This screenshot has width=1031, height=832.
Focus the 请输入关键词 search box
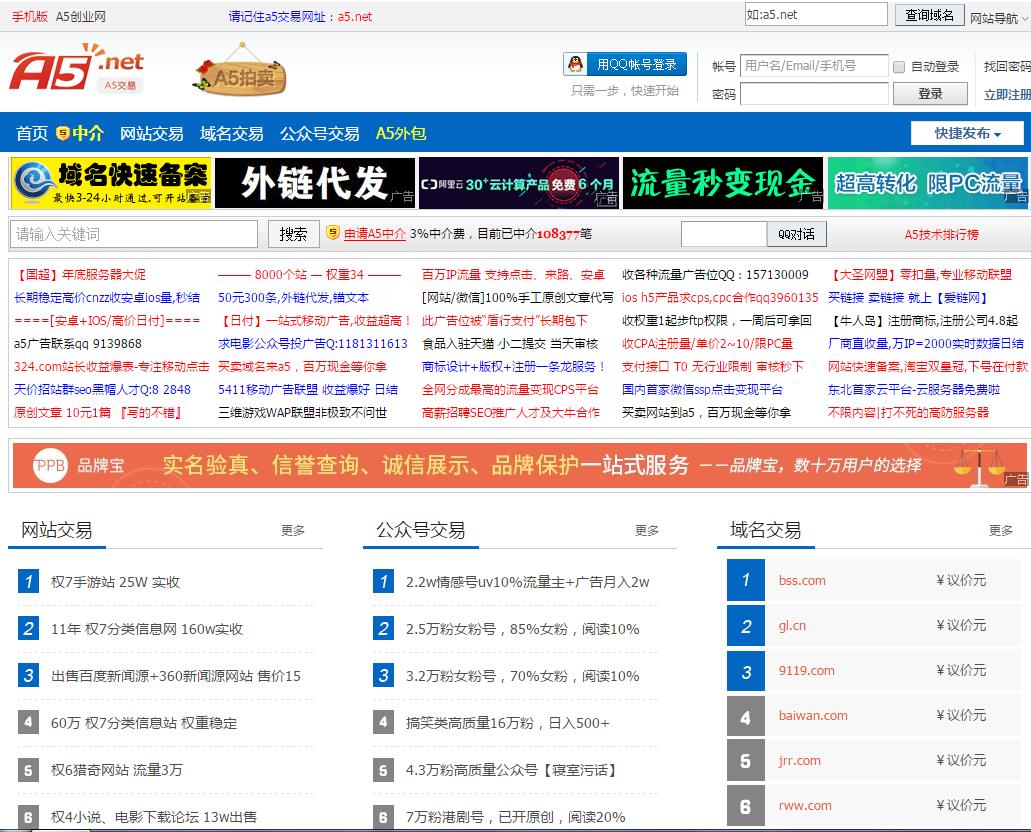pos(133,234)
